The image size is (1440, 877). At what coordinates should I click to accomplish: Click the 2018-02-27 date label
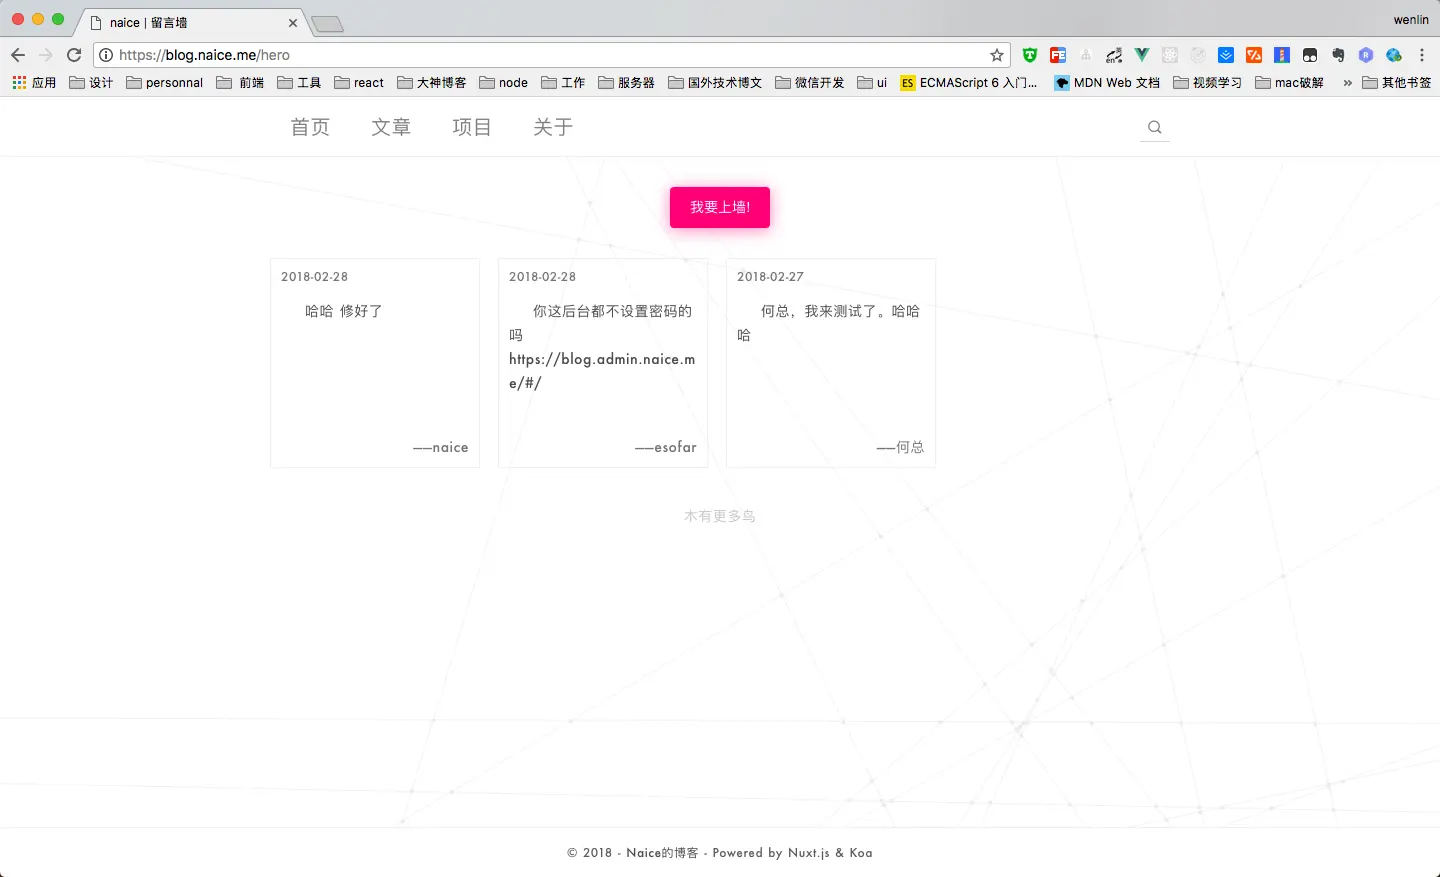tap(770, 277)
